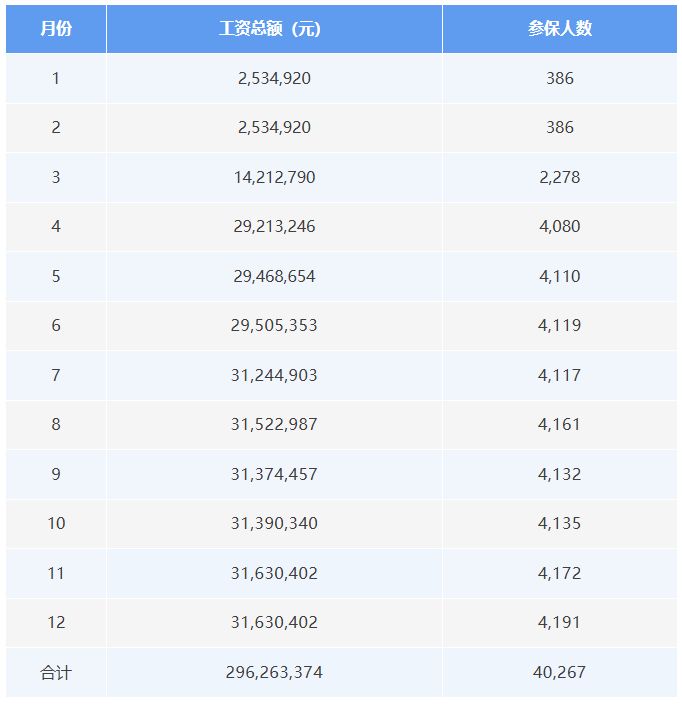The image size is (682, 705).
Task: Click the insured count 4,161
Action: pyautogui.click(x=560, y=424)
